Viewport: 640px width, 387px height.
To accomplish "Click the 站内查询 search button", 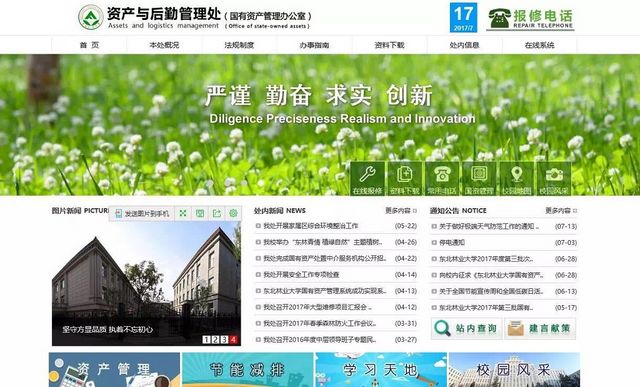I will (x=467, y=328).
